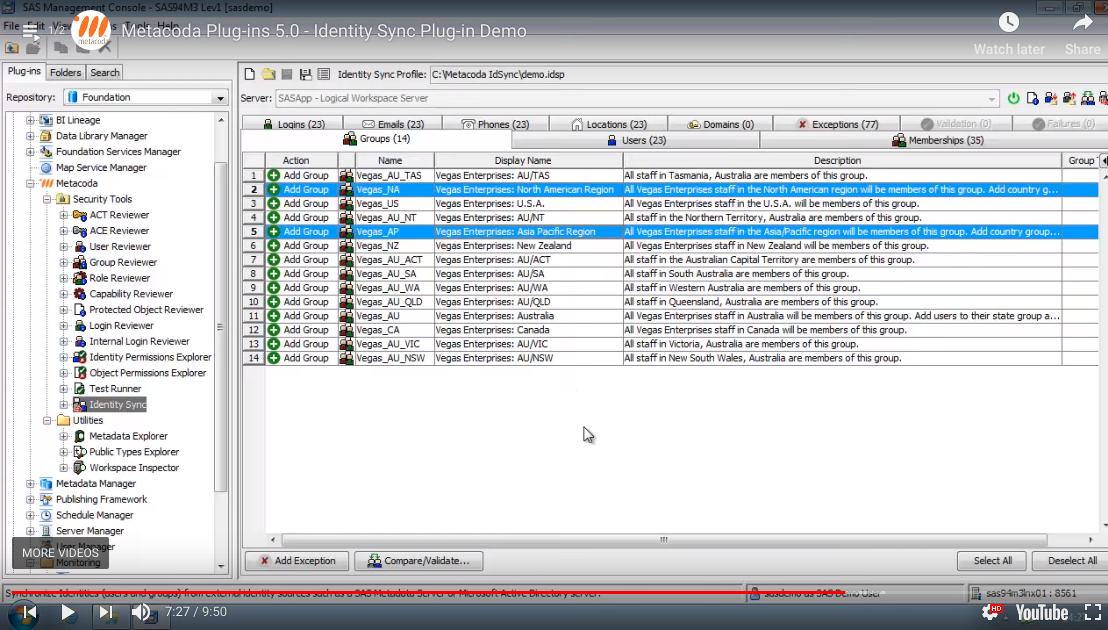Click the Select All button

992,561
